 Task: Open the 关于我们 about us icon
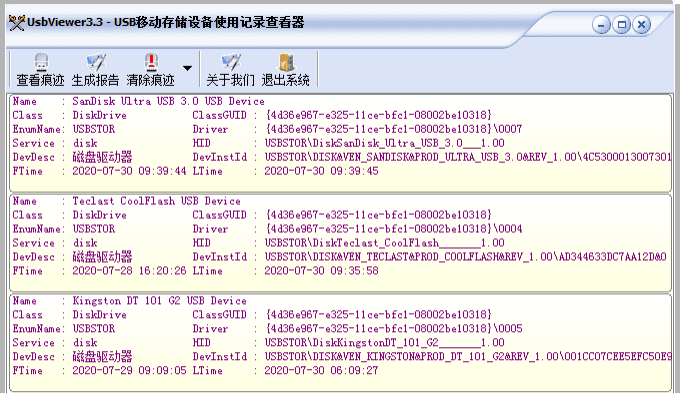click(231, 62)
